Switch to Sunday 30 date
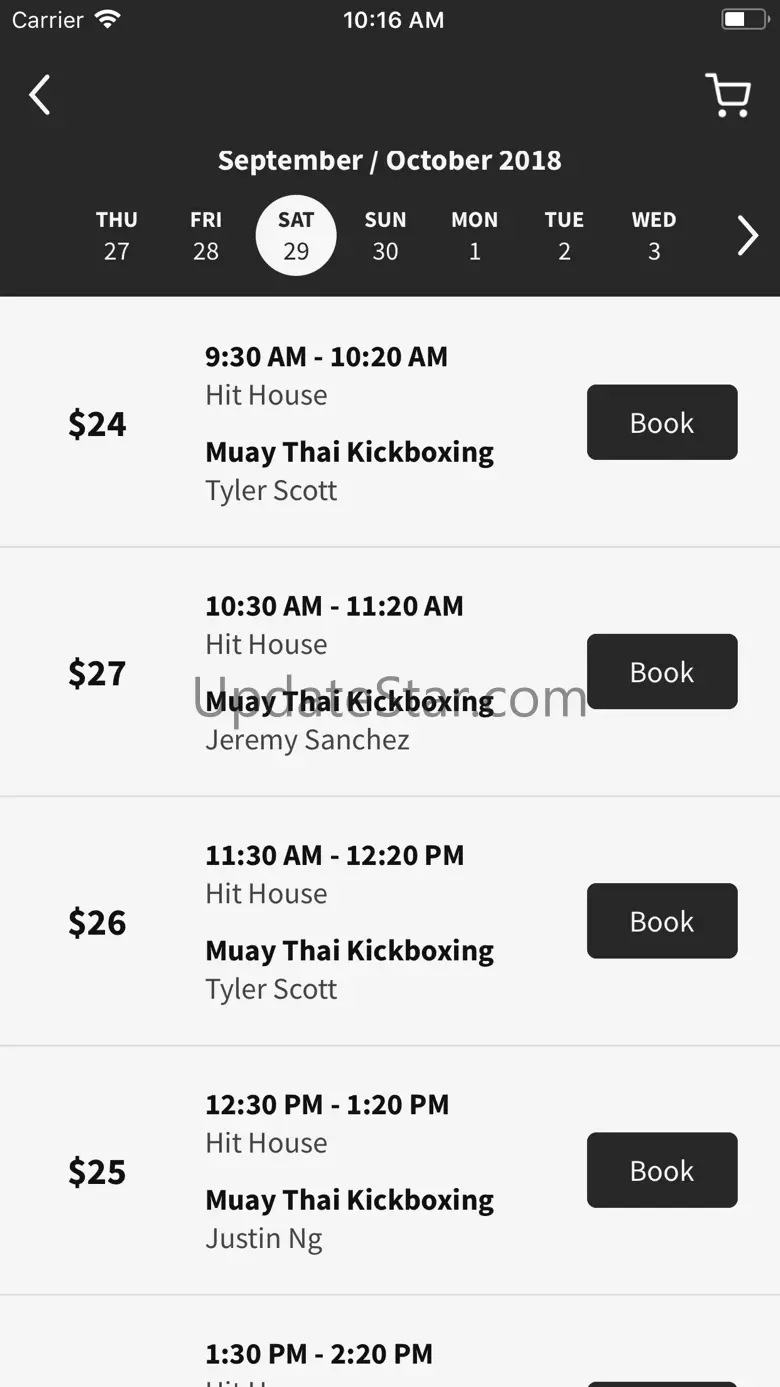The height and width of the screenshot is (1387, 780). coord(385,236)
